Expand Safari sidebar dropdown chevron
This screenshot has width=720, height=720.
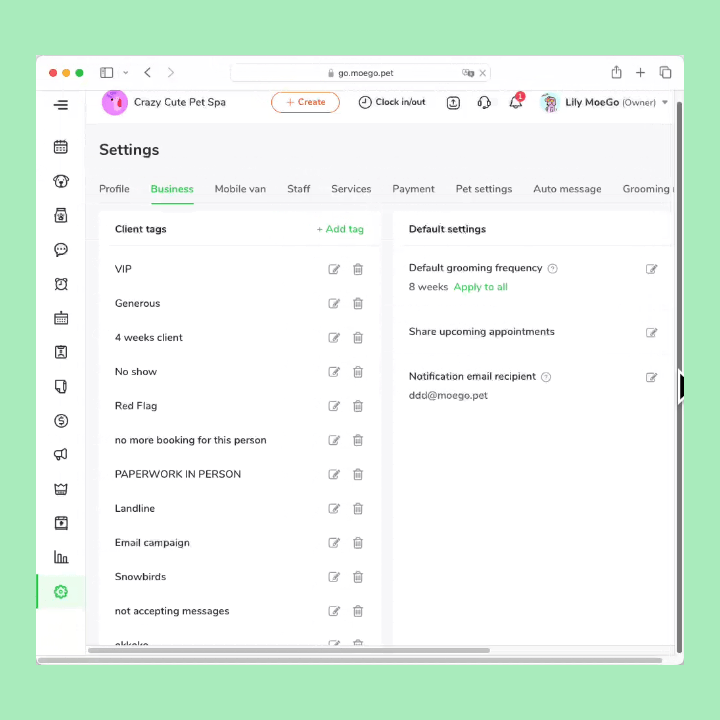coord(125,73)
